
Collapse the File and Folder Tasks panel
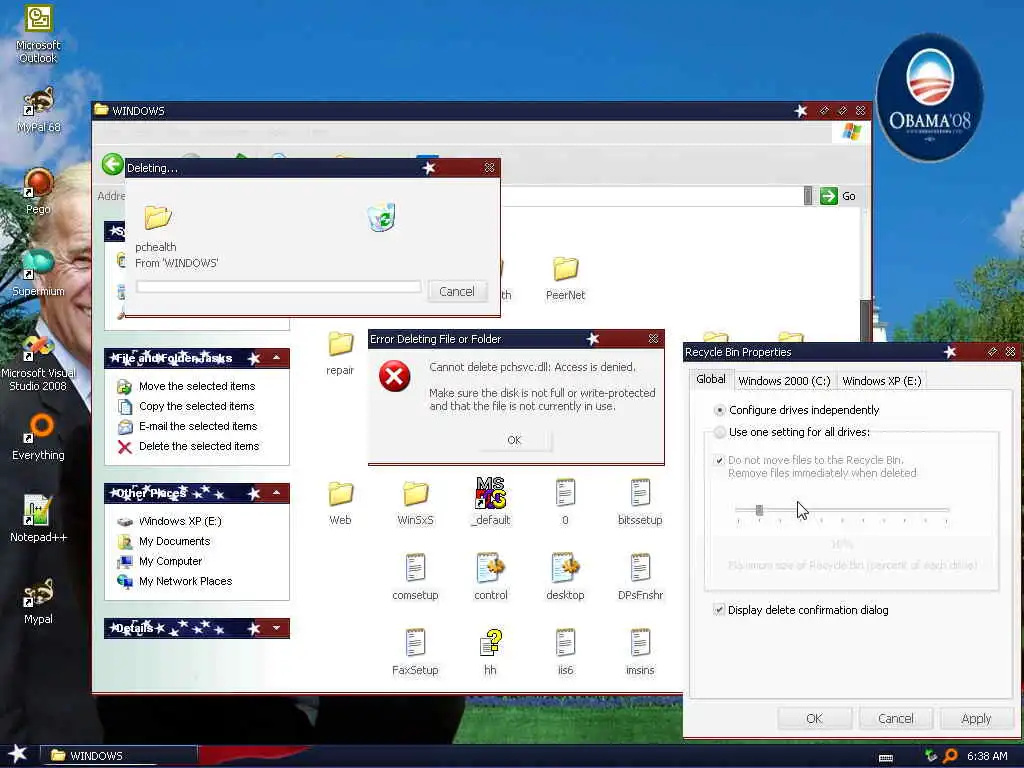277,358
